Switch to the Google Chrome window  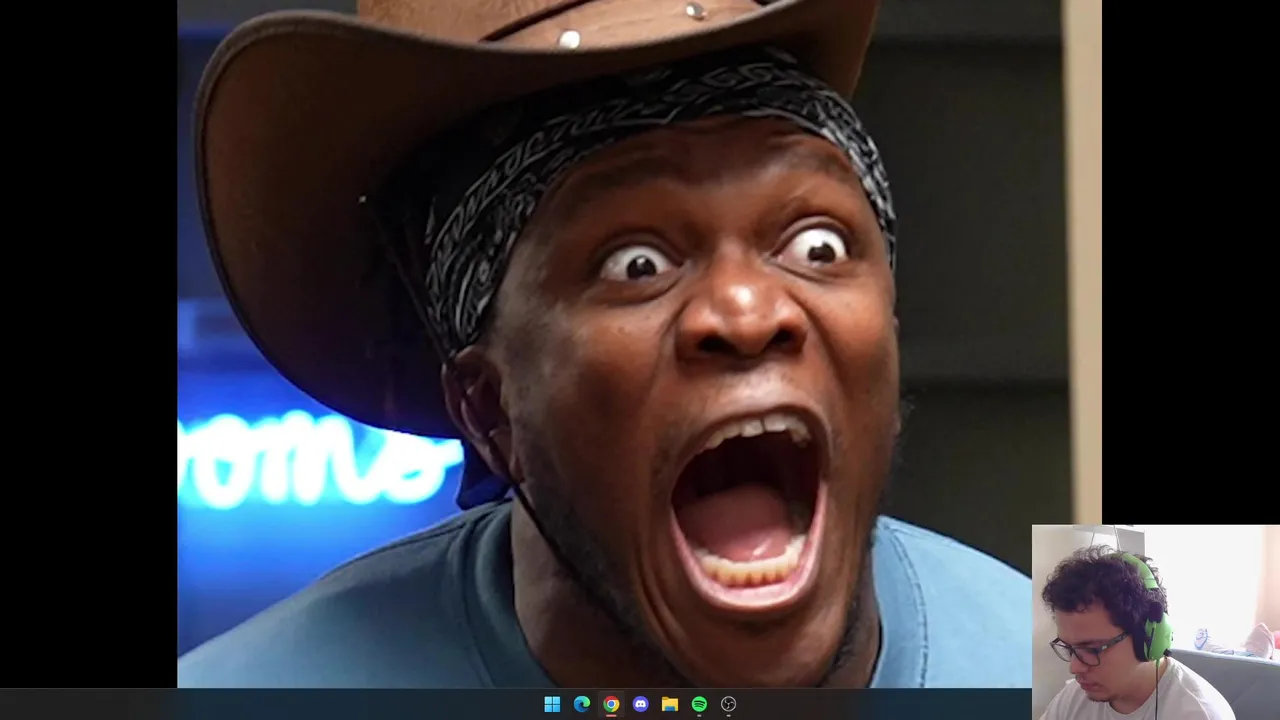point(611,704)
